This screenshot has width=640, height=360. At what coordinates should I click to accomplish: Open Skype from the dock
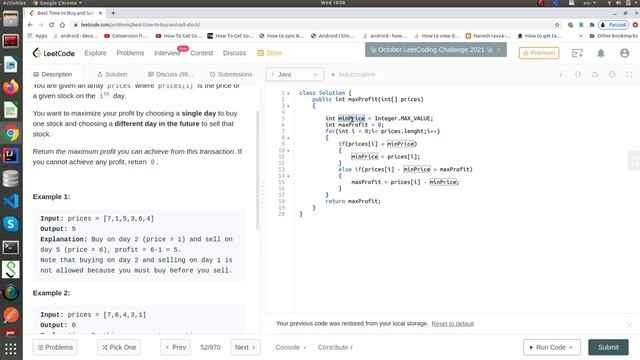(x=11, y=224)
